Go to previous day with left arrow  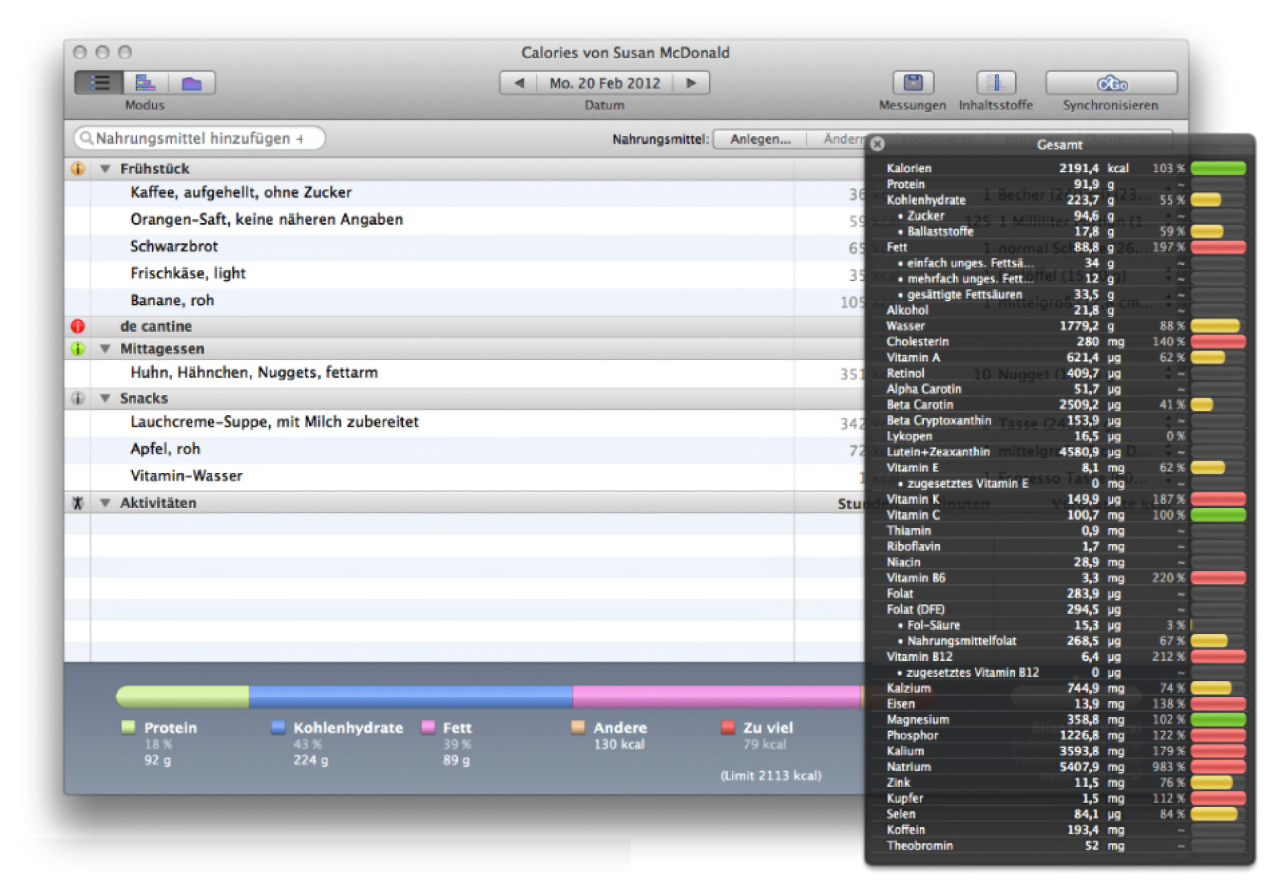pyautogui.click(x=518, y=83)
